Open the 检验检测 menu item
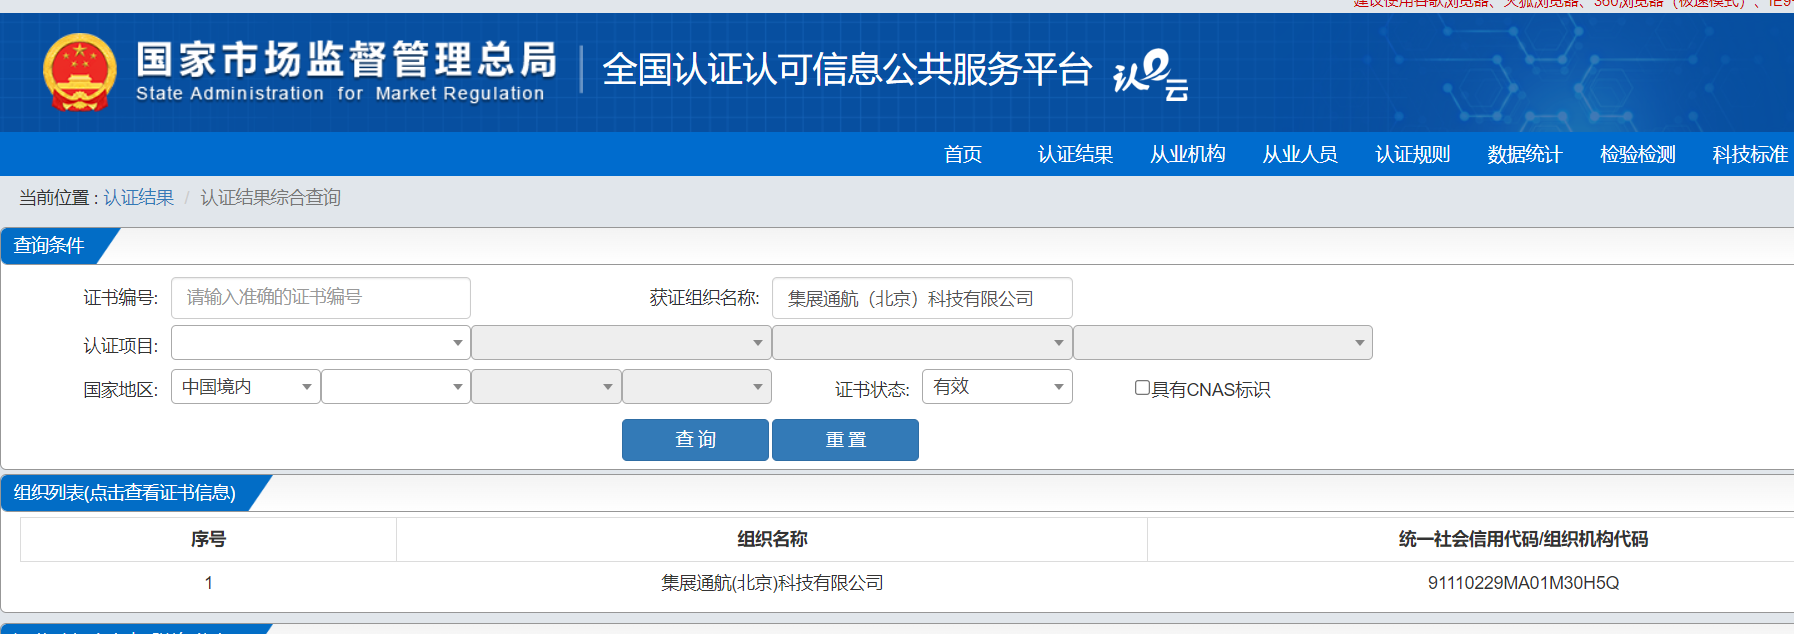The height and width of the screenshot is (634, 1794). coord(1638,154)
